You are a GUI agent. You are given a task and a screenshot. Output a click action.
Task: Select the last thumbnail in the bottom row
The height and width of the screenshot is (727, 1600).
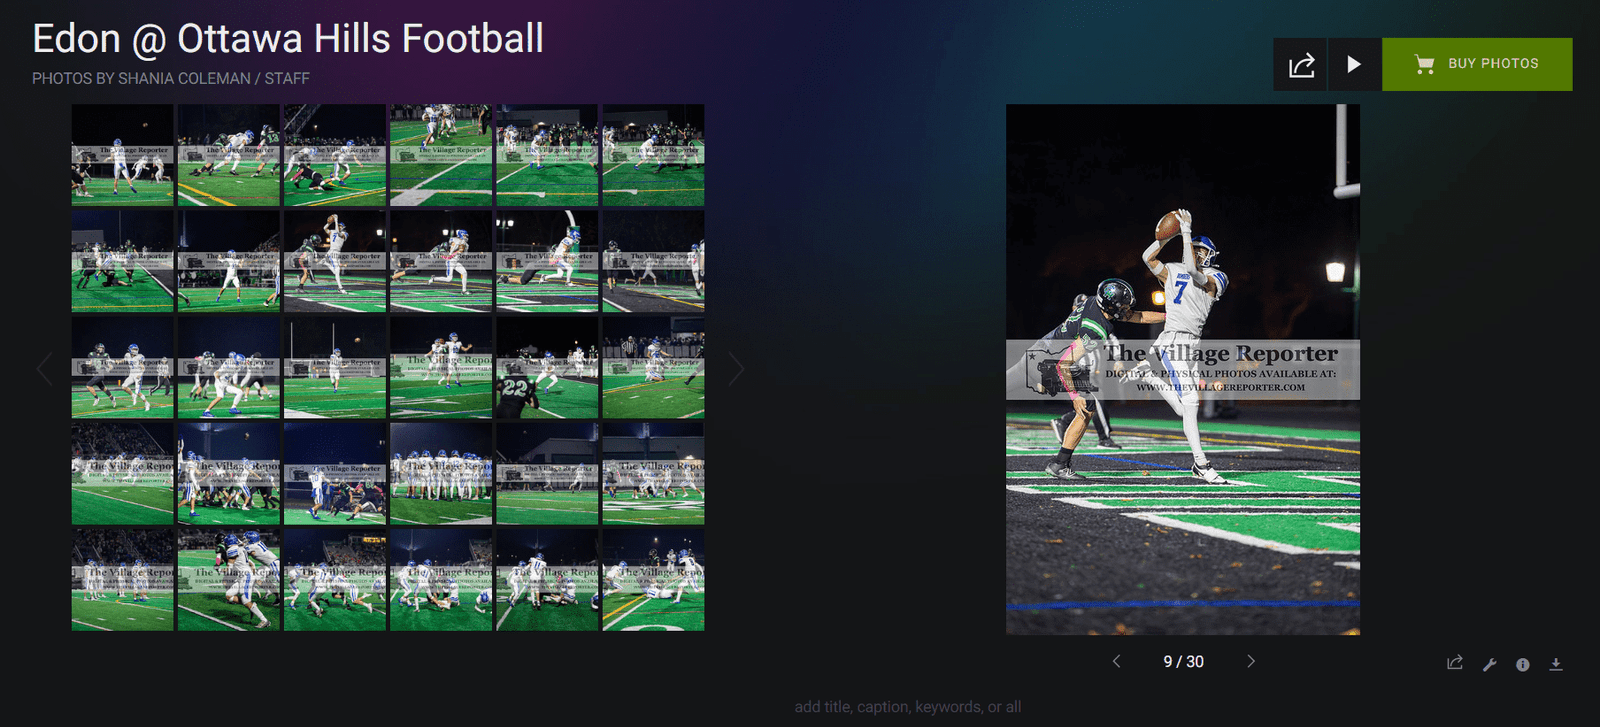[653, 580]
